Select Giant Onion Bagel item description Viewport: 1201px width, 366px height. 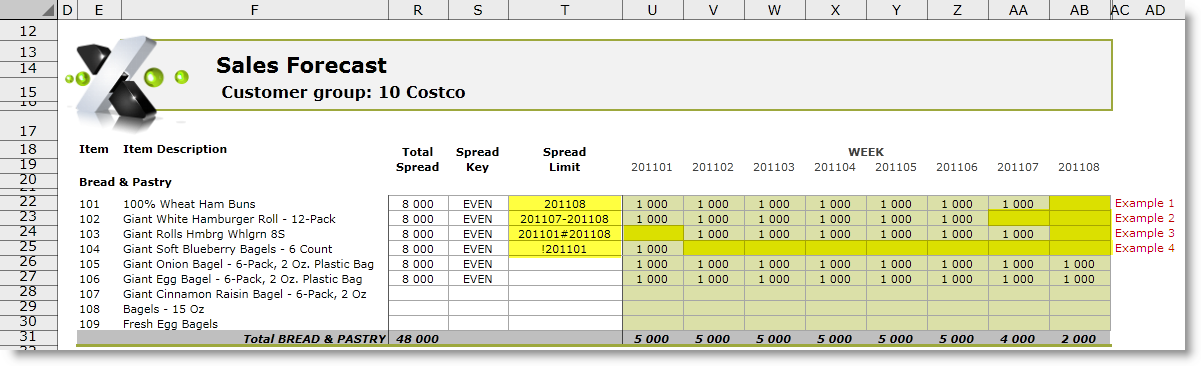(x=248, y=264)
